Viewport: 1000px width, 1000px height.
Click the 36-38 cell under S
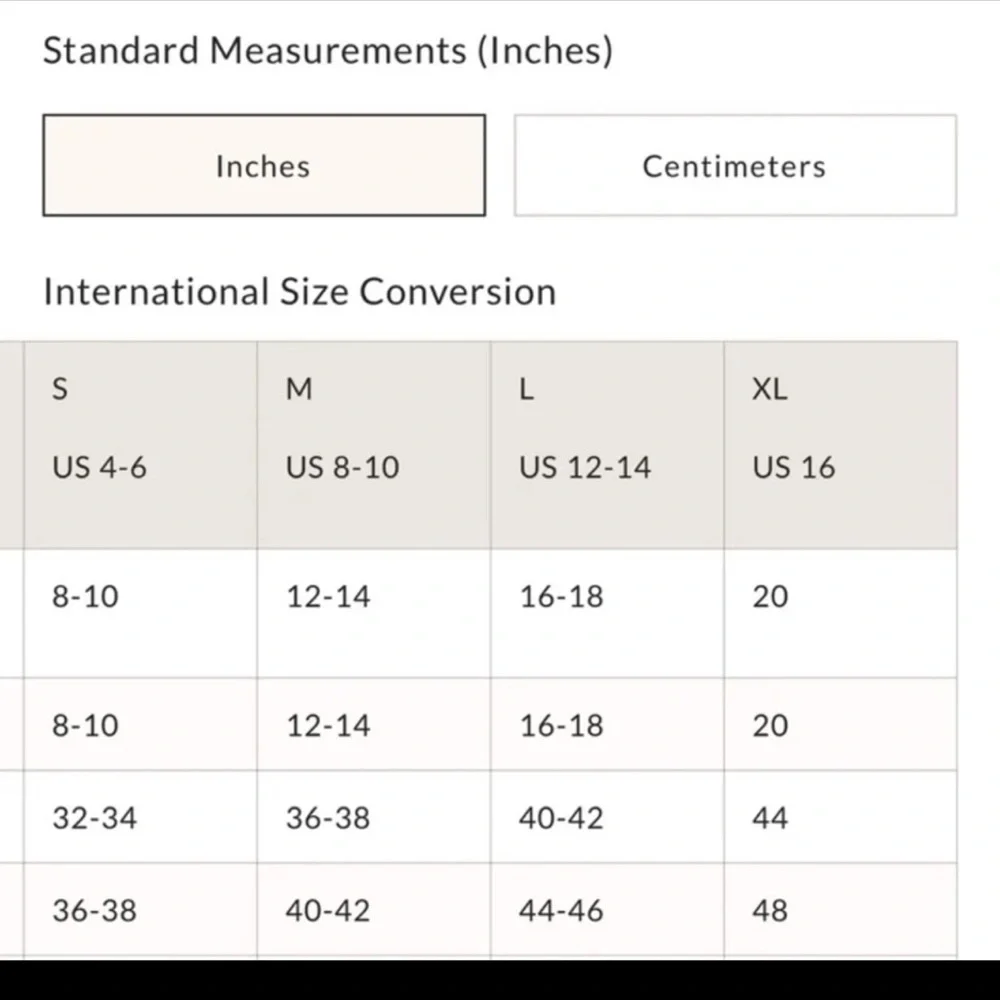coord(141,911)
